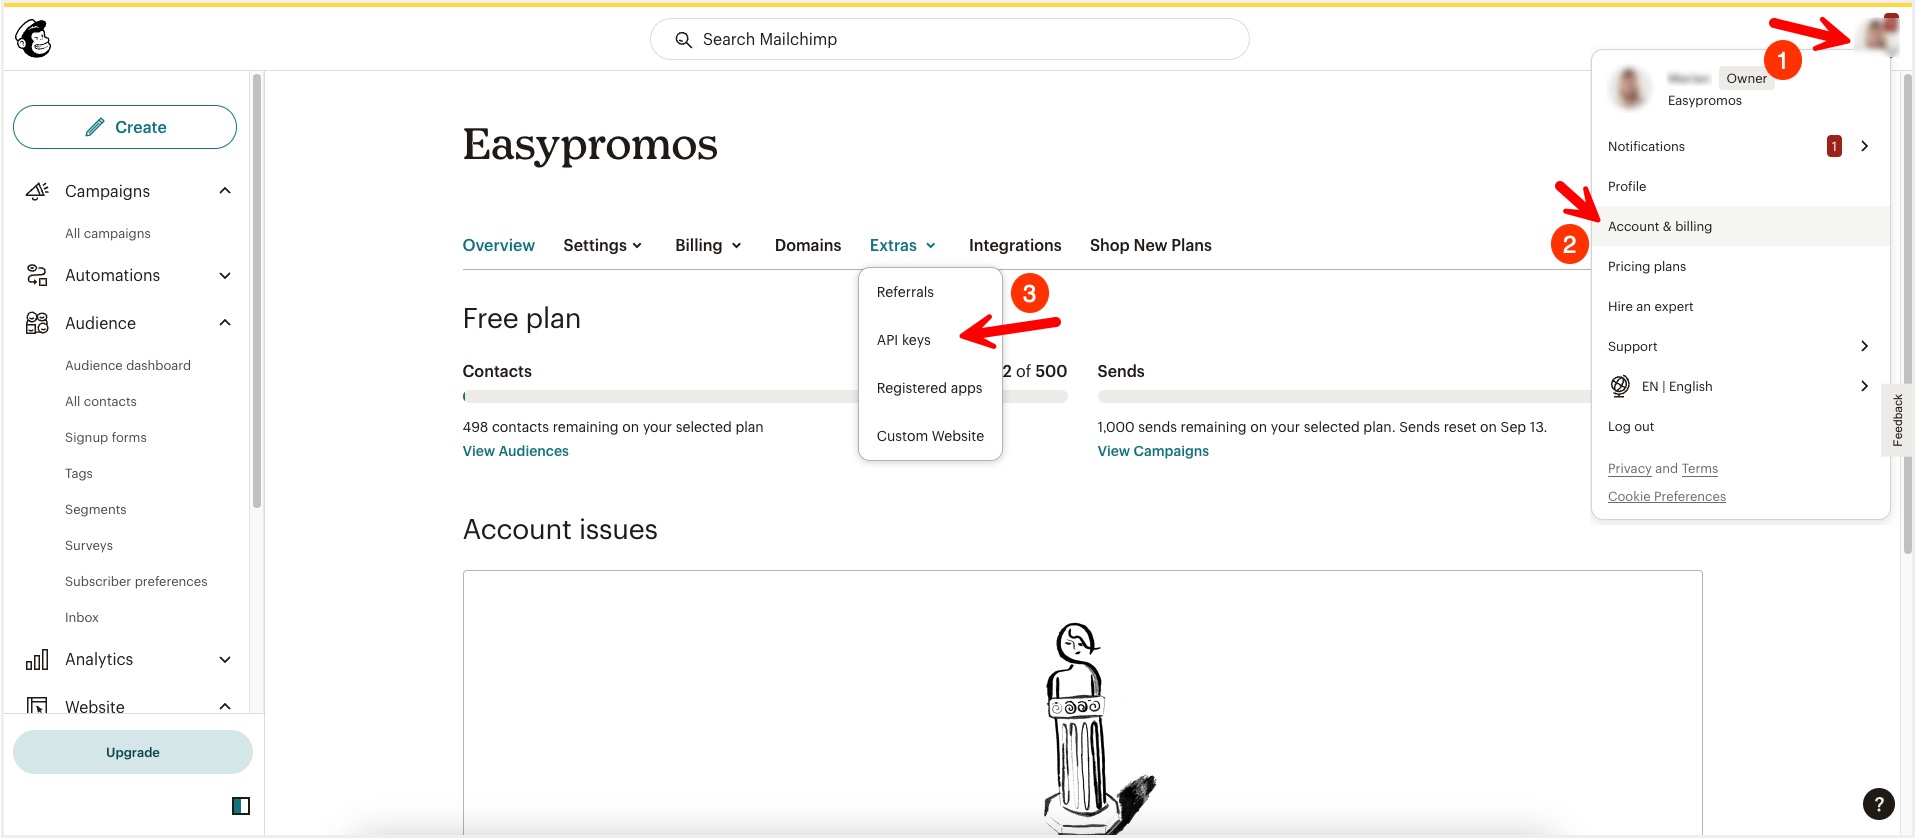1915x839 pixels.
Task: Expand the Analytics section chevron
Action: (225, 660)
